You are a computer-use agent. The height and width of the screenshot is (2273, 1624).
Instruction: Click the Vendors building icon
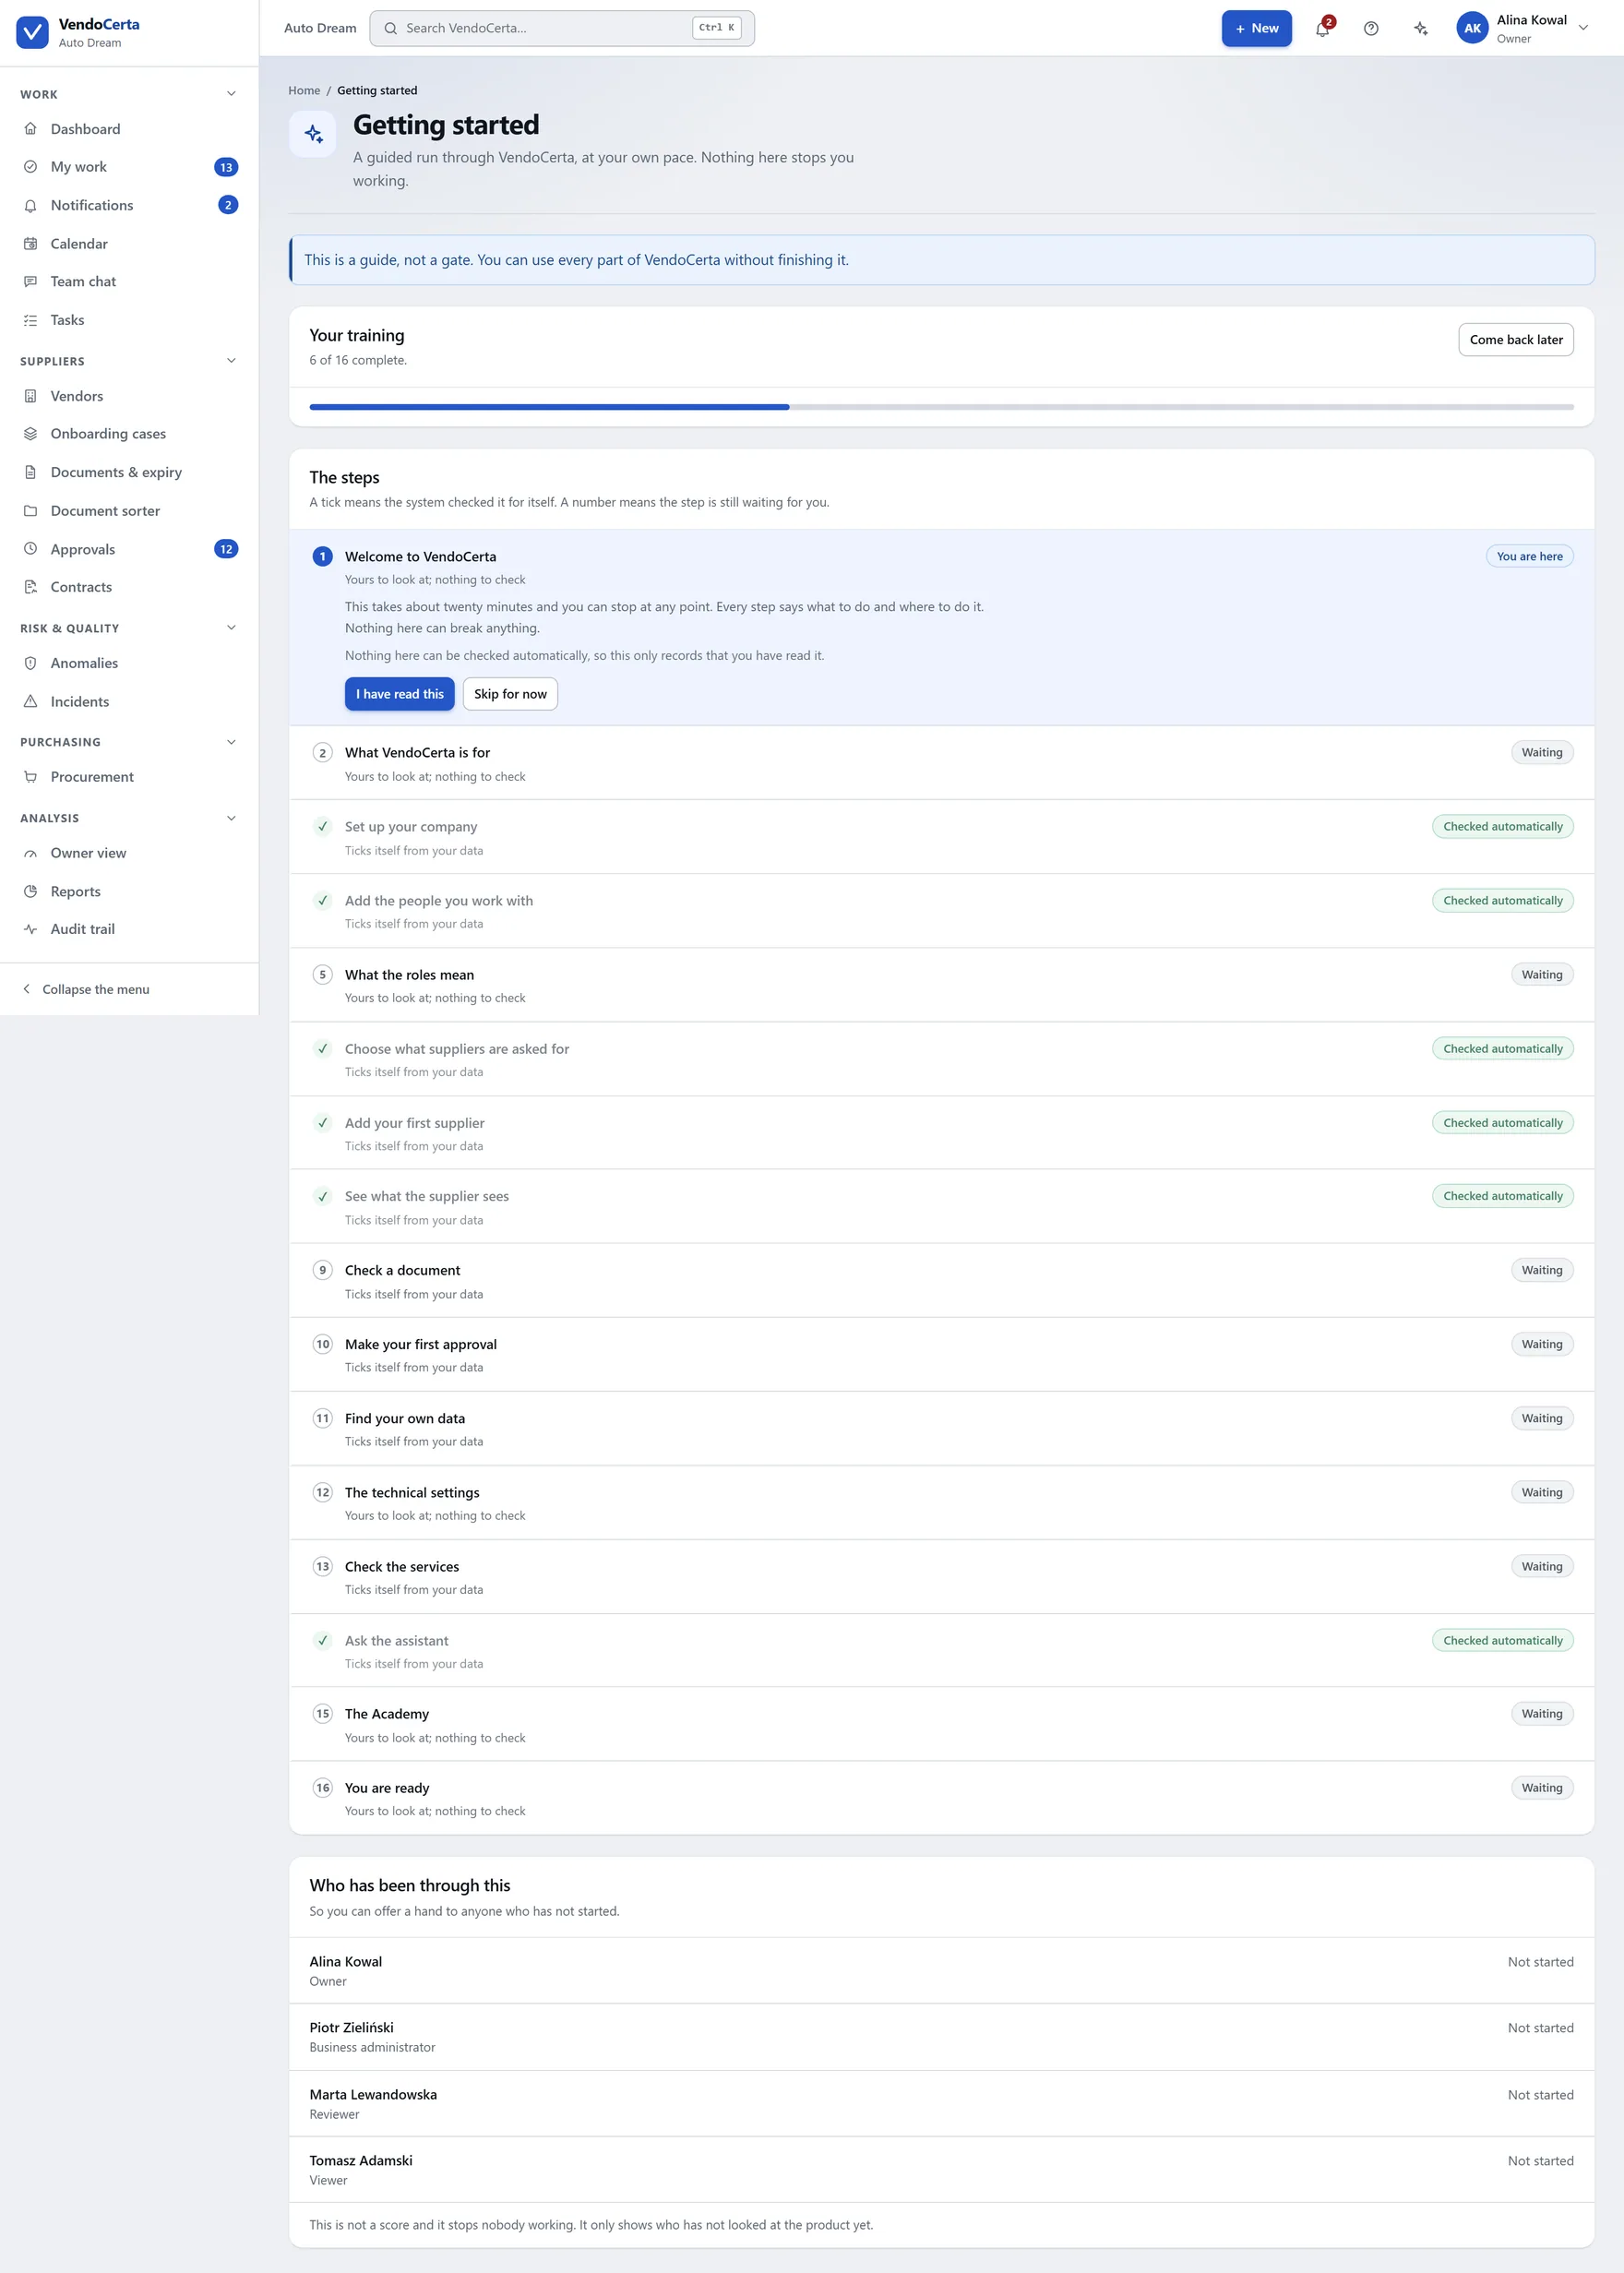coord(30,396)
